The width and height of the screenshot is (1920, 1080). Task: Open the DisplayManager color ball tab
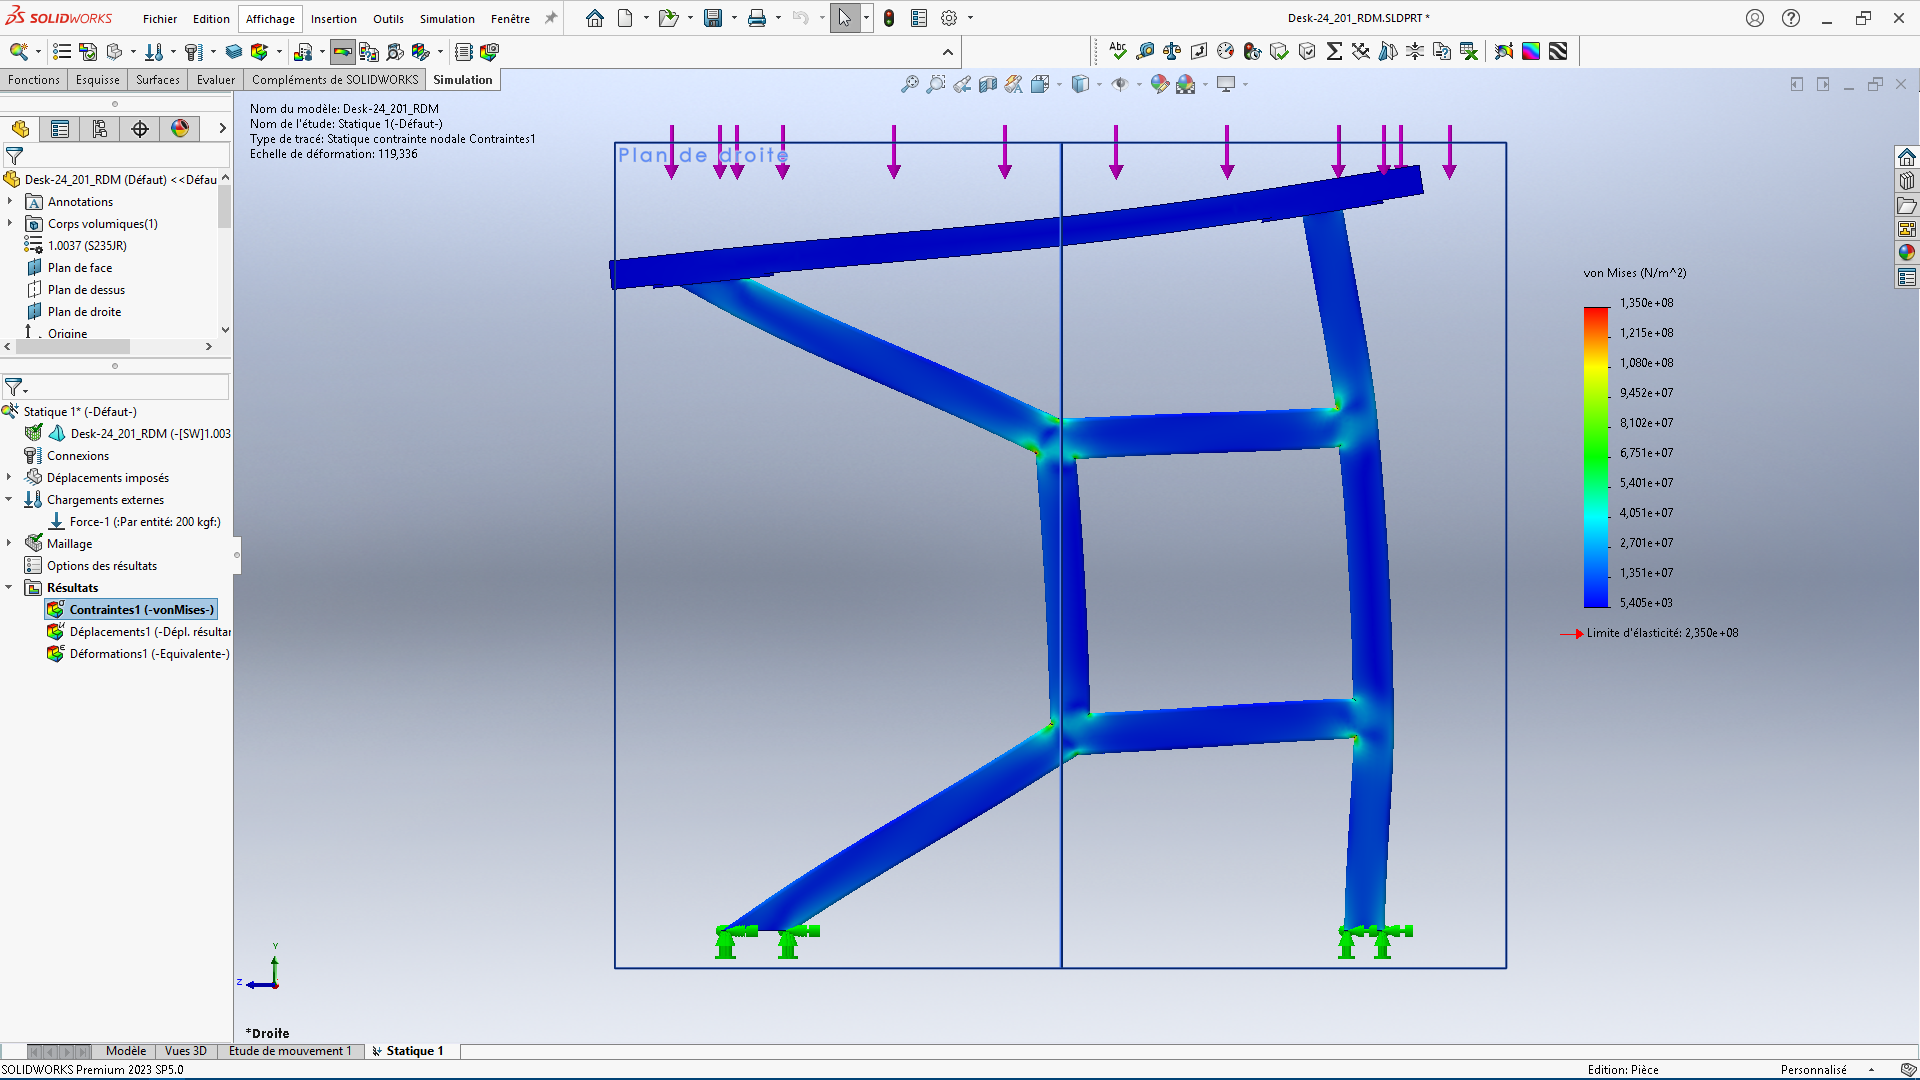[x=180, y=128]
